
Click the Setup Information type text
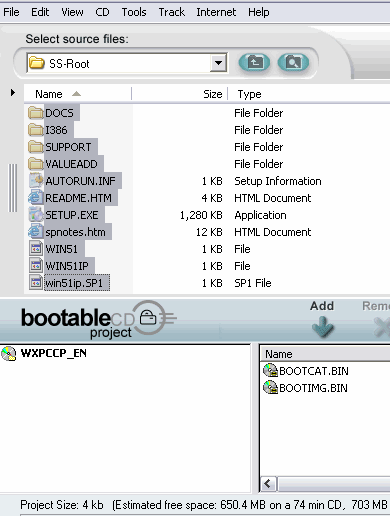(278, 181)
